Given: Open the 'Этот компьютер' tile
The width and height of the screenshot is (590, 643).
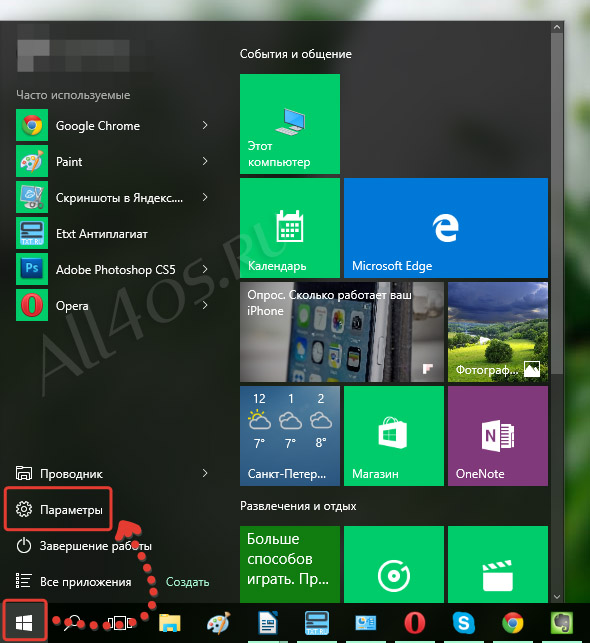Looking at the screenshot, I should (290, 124).
